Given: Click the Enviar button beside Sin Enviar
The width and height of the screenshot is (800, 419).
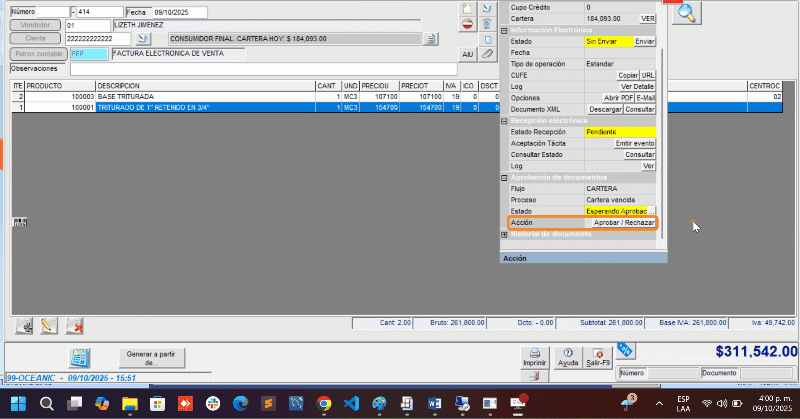Looking at the screenshot, I should (x=645, y=41).
